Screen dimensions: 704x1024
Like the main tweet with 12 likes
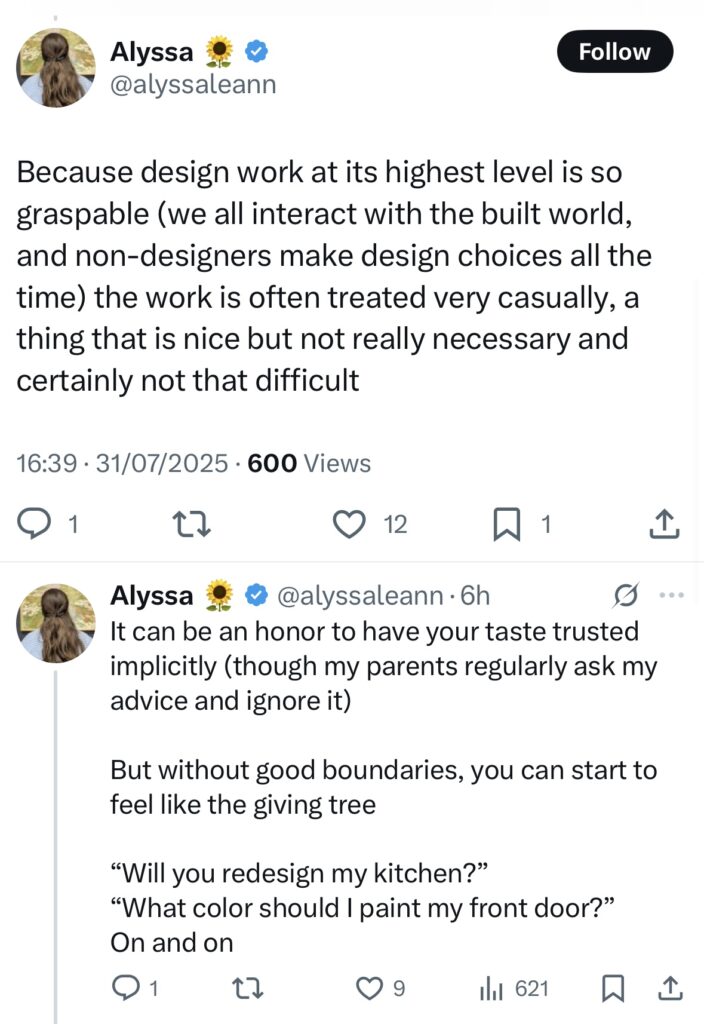[349, 523]
